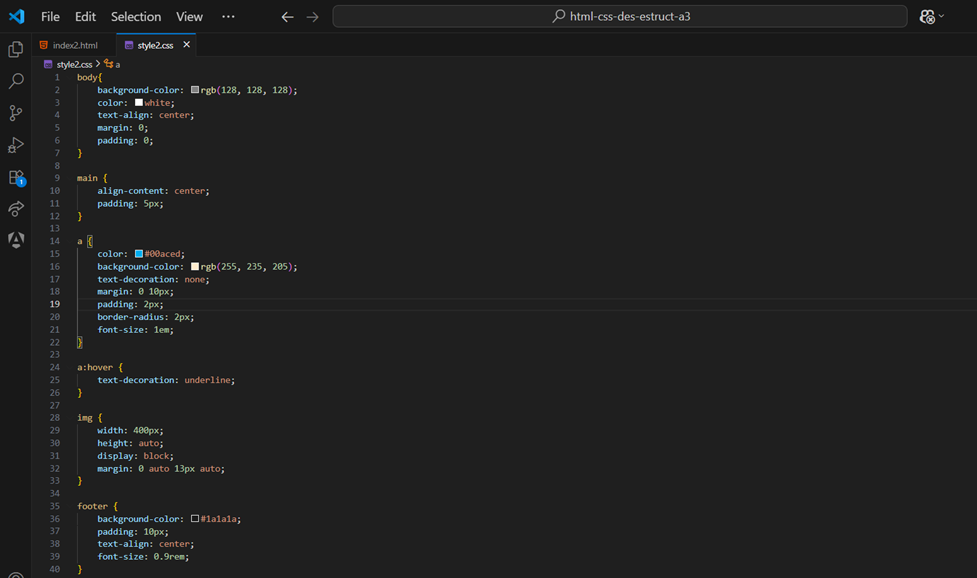This screenshot has width=977, height=578.
Task: Click 'text-align: center;' on line 4
Action: pyautogui.click(x=146, y=115)
